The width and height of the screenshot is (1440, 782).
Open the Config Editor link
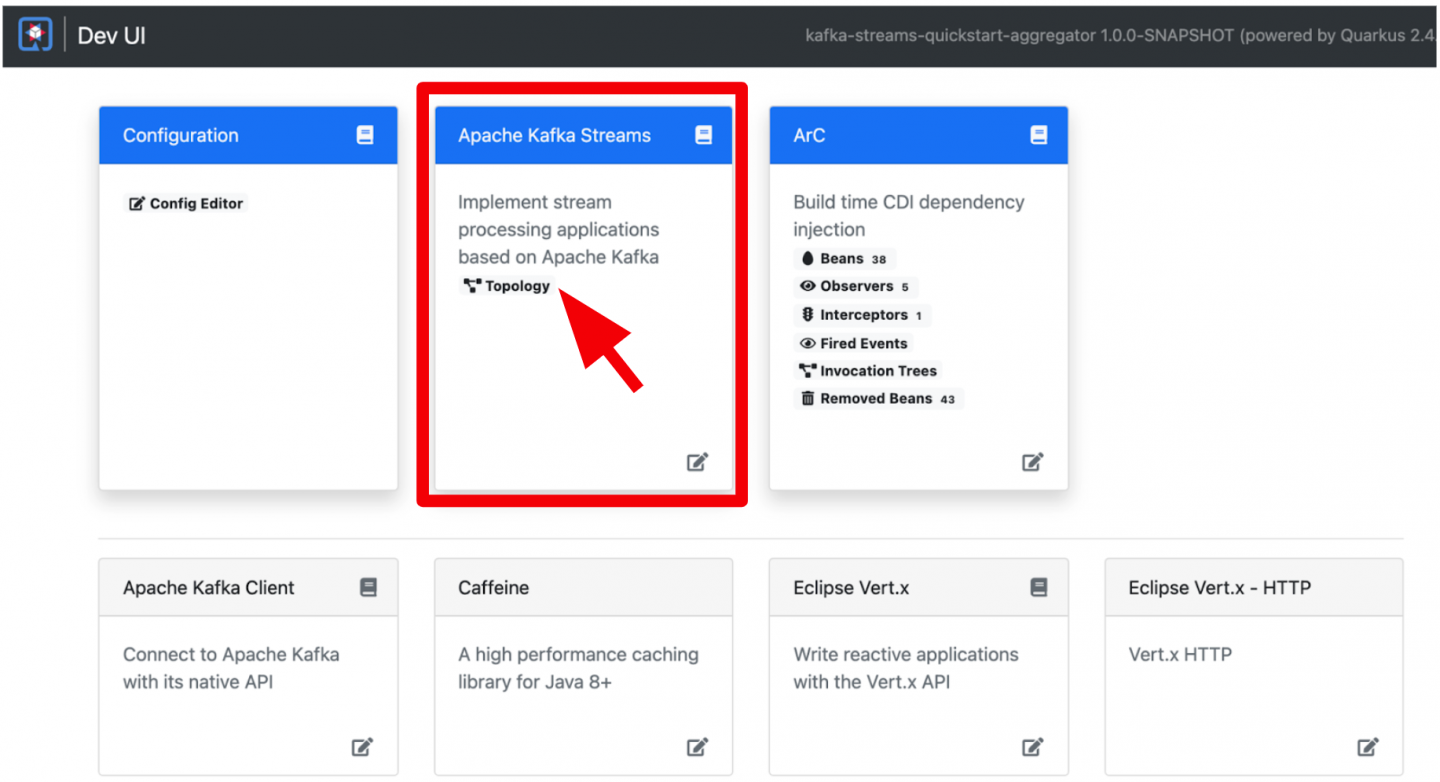185,203
